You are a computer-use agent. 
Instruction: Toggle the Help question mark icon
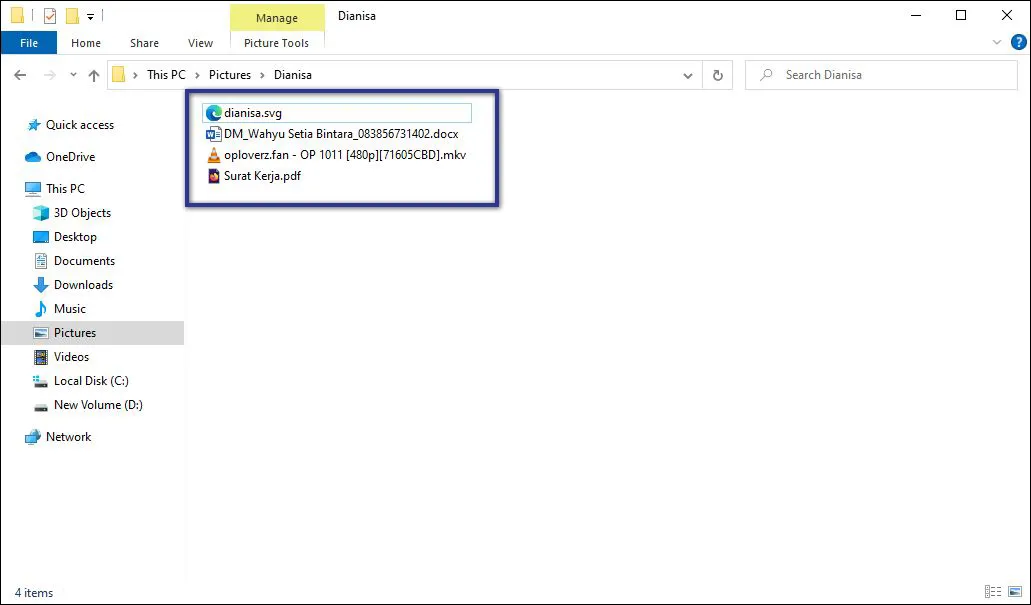tap(1019, 42)
